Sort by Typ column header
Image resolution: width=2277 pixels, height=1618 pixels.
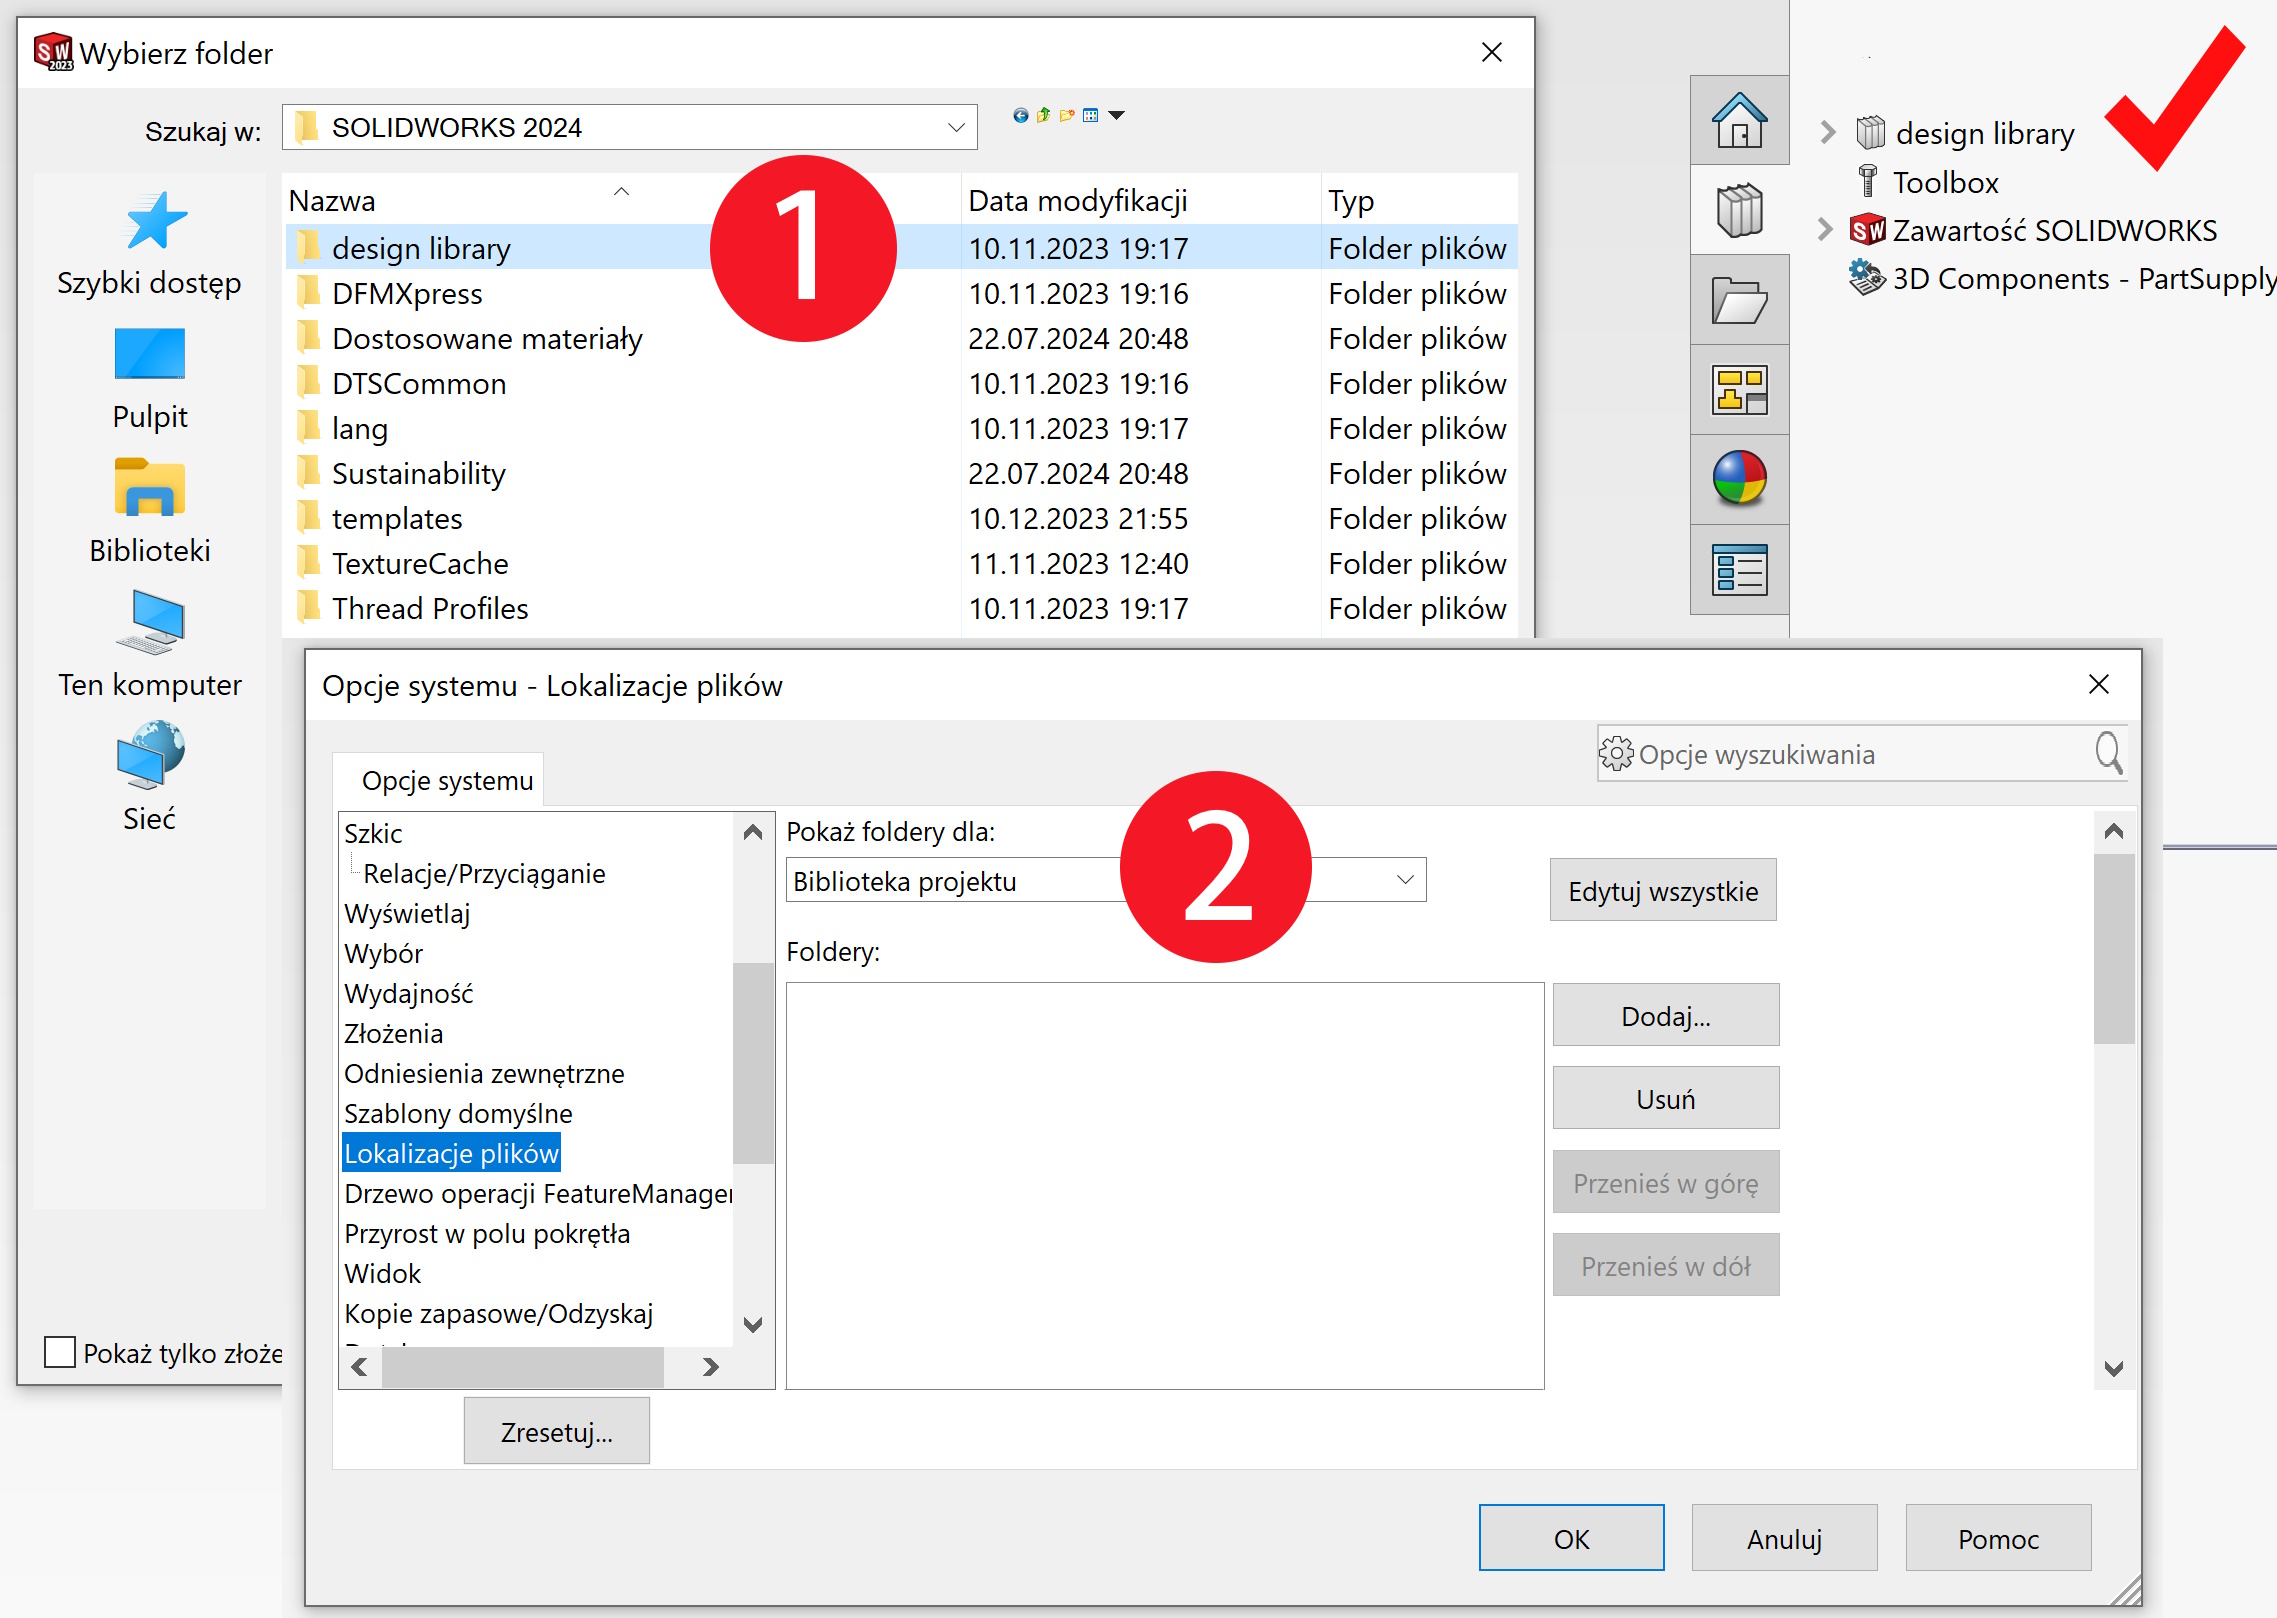(1418, 200)
